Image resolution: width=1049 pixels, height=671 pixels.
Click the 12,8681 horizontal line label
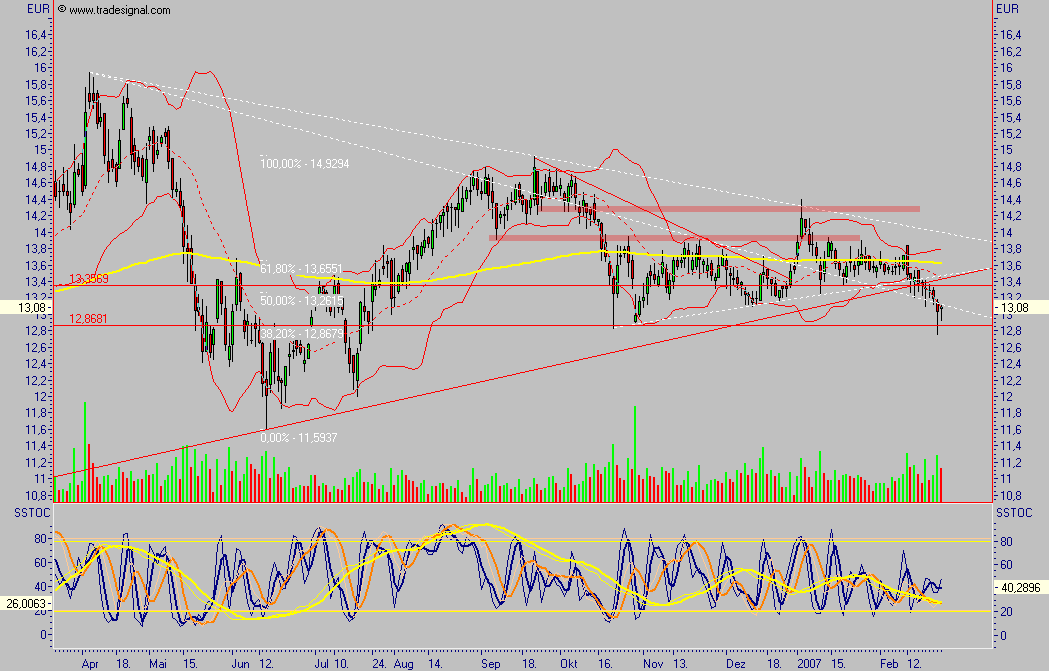point(89,319)
